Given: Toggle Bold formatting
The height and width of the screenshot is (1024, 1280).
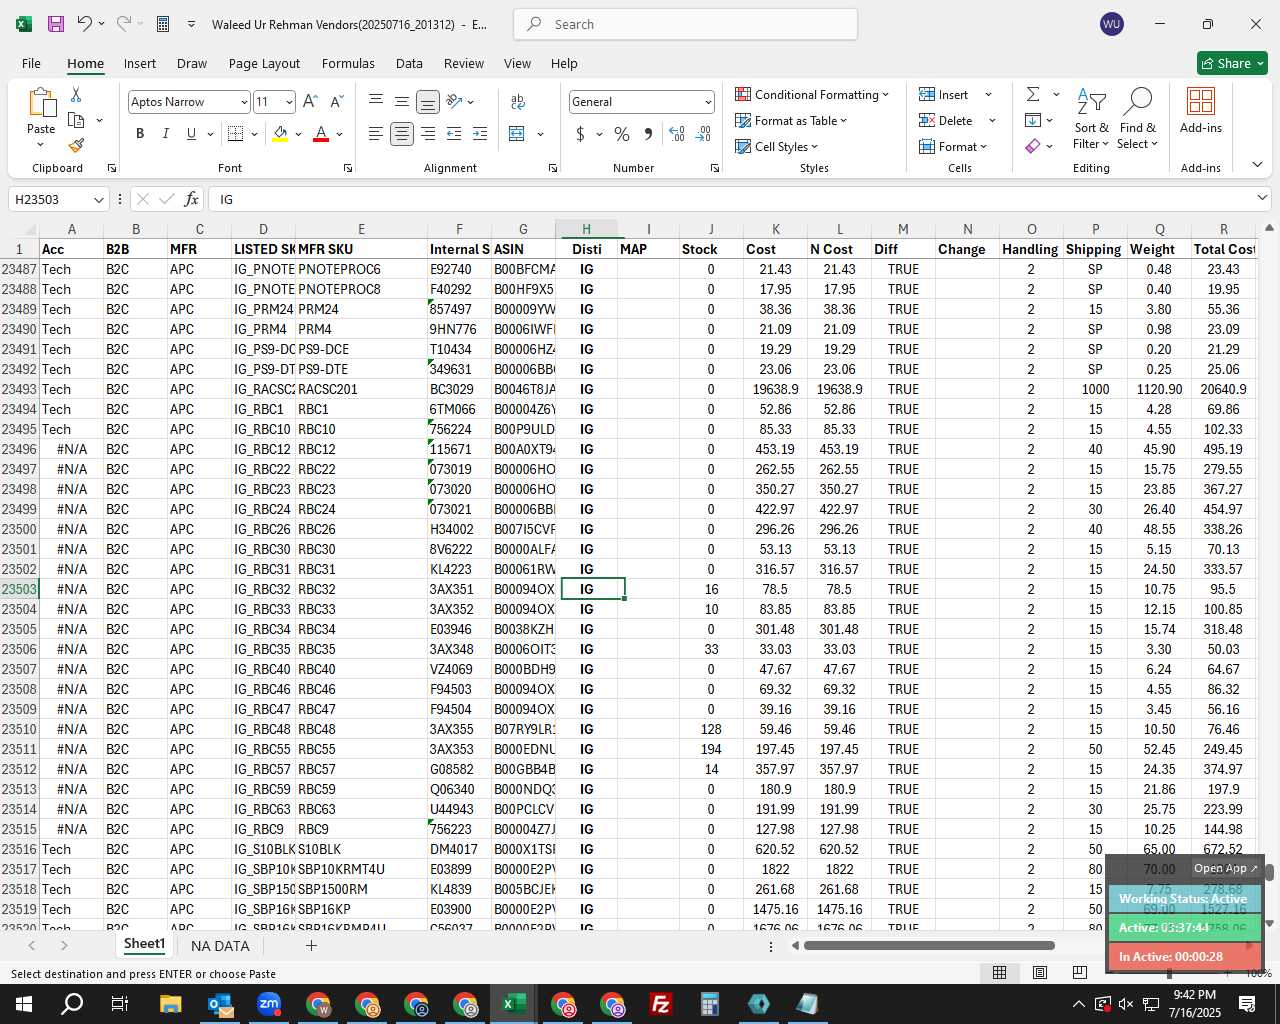Looking at the screenshot, I should pyautogui.click(x=140, y=134).
